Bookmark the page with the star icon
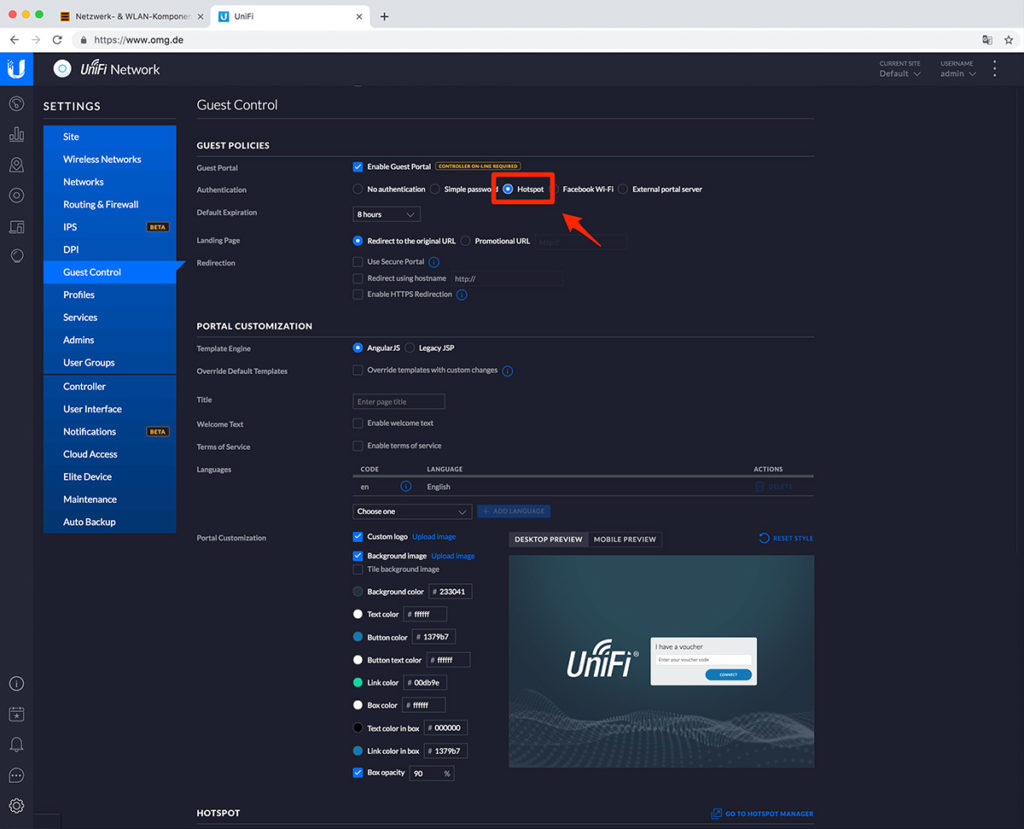Viewport: 1024px width, 829px height. tap(1008, 40)
